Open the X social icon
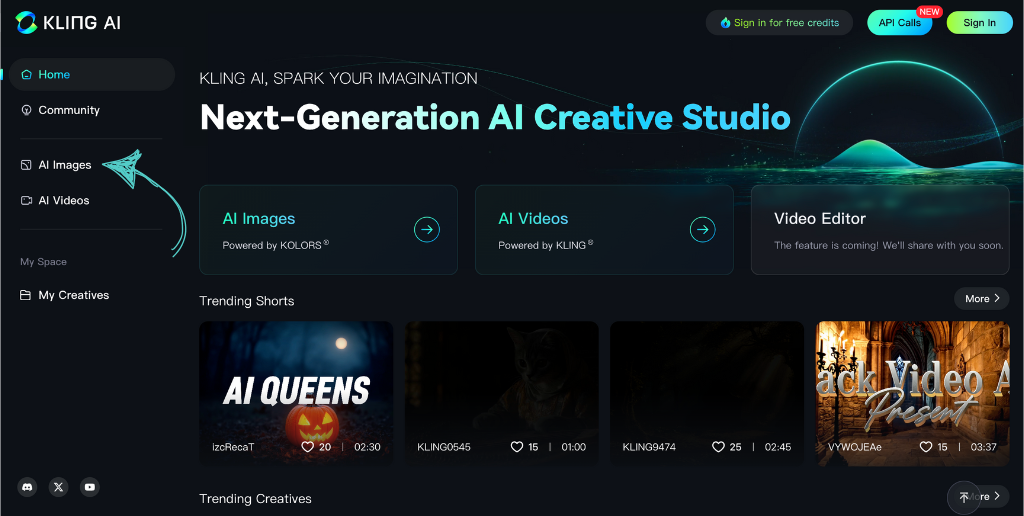This screenshot has height=516, width=1024. click(59, 487)
